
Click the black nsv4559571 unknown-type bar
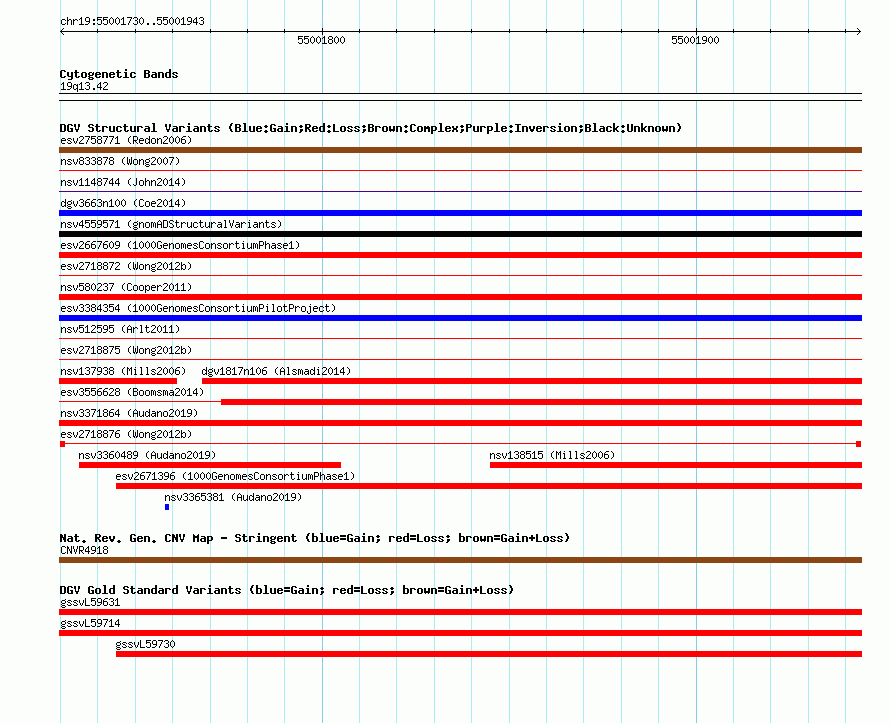(x=460, y=234)
